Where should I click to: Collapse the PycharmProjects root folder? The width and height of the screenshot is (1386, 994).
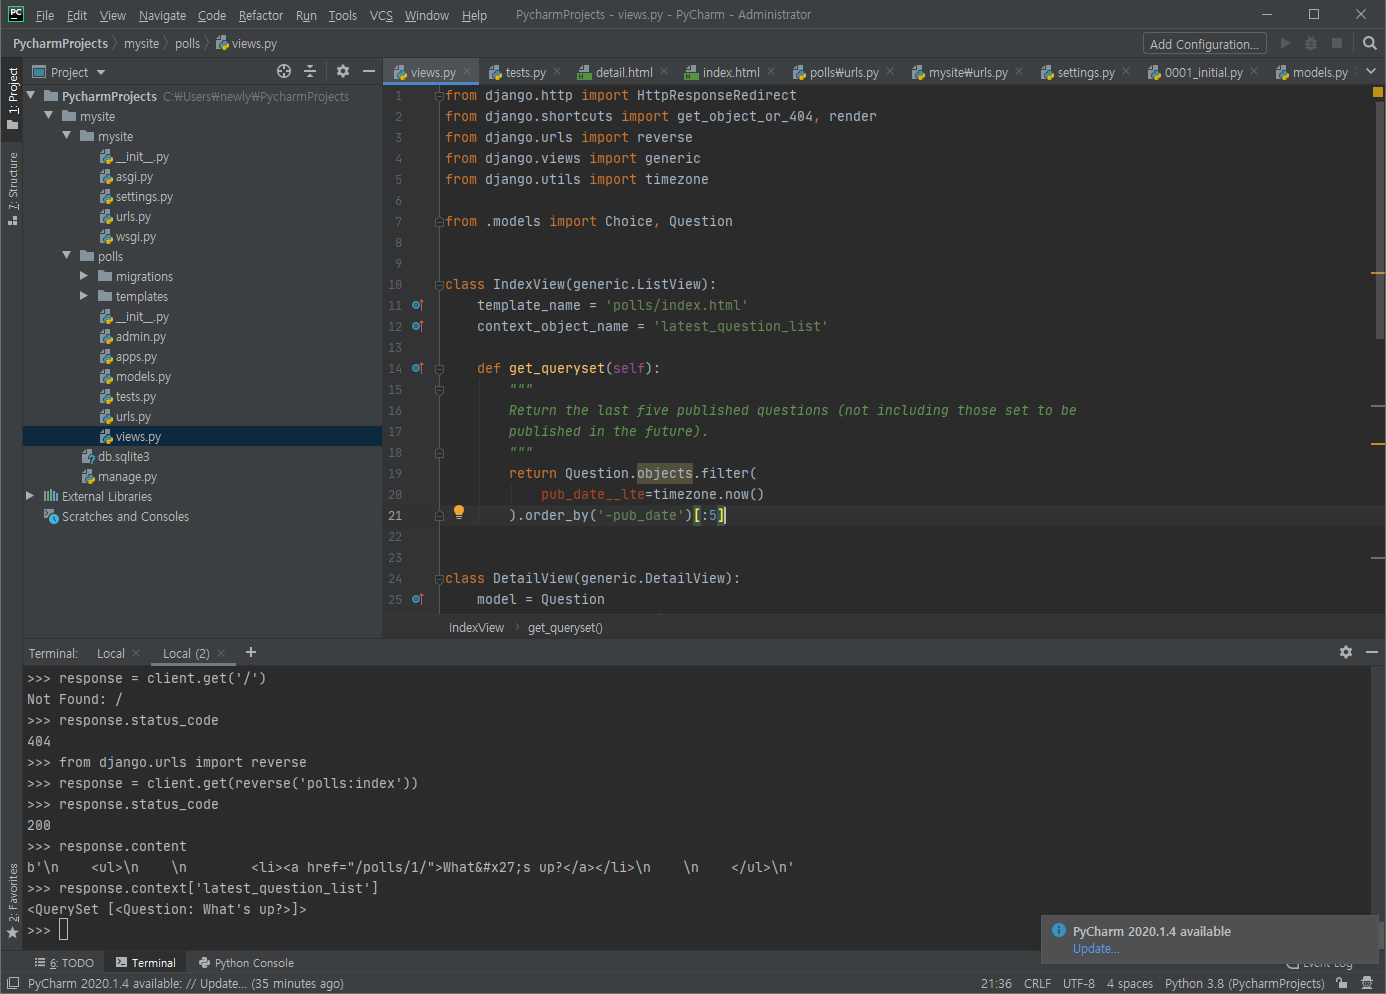tap(31, 95)
